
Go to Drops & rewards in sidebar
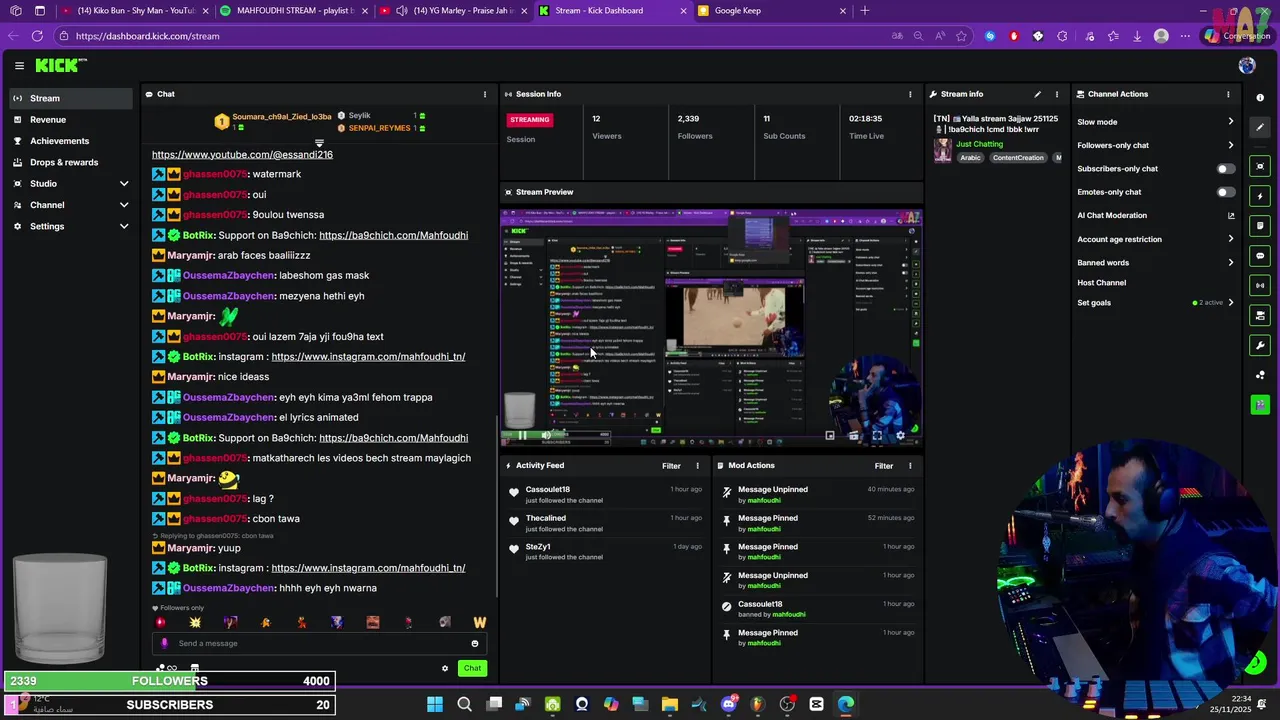[70, 162]
